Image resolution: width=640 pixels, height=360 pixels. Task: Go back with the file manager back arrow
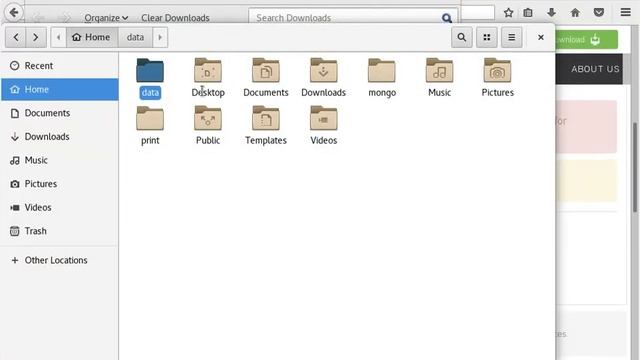16,37
